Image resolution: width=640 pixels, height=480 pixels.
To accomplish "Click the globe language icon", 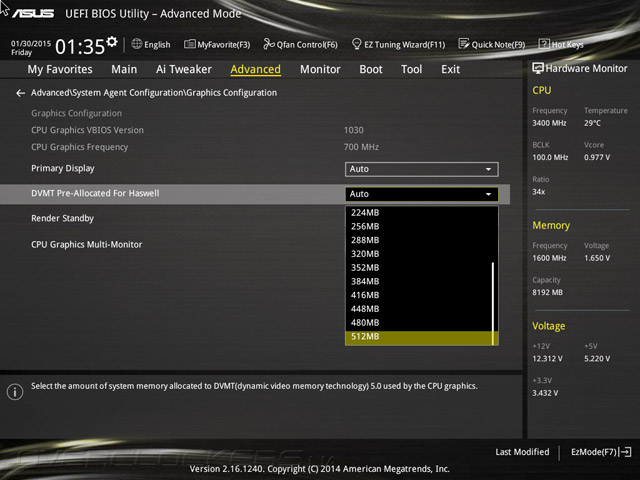I will tap(137, 44).
